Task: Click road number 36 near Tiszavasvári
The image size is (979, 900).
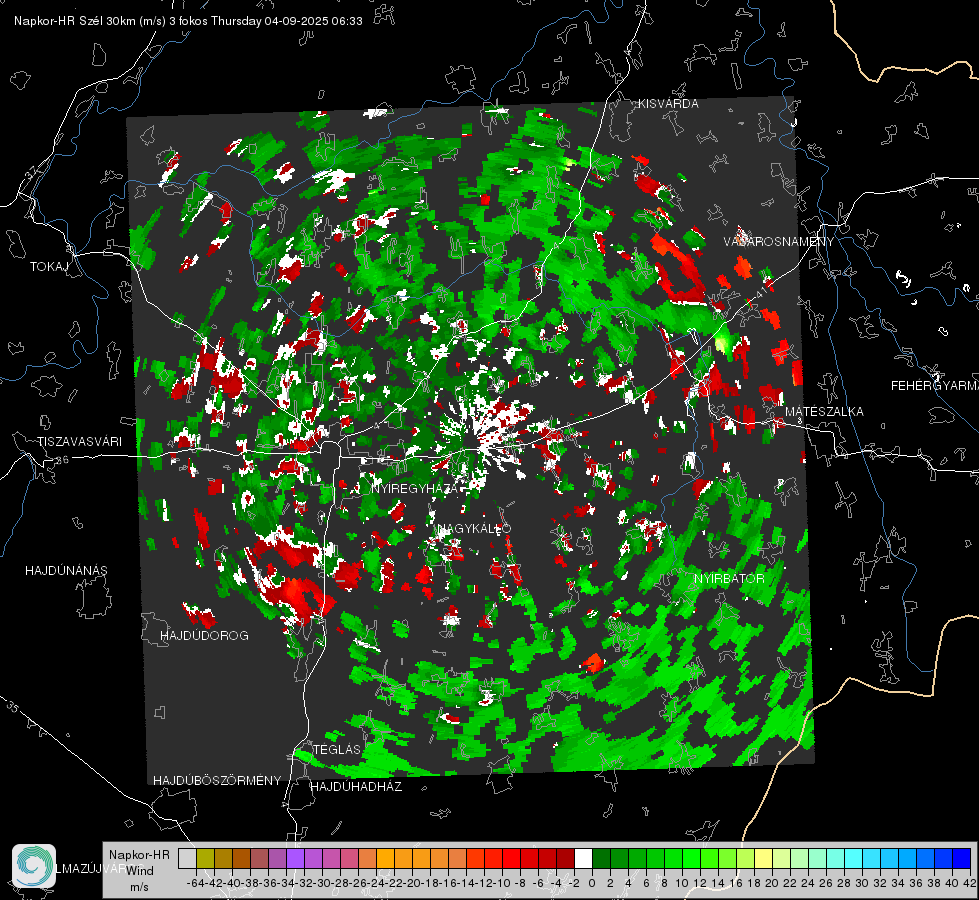Action: click(62, 460)
